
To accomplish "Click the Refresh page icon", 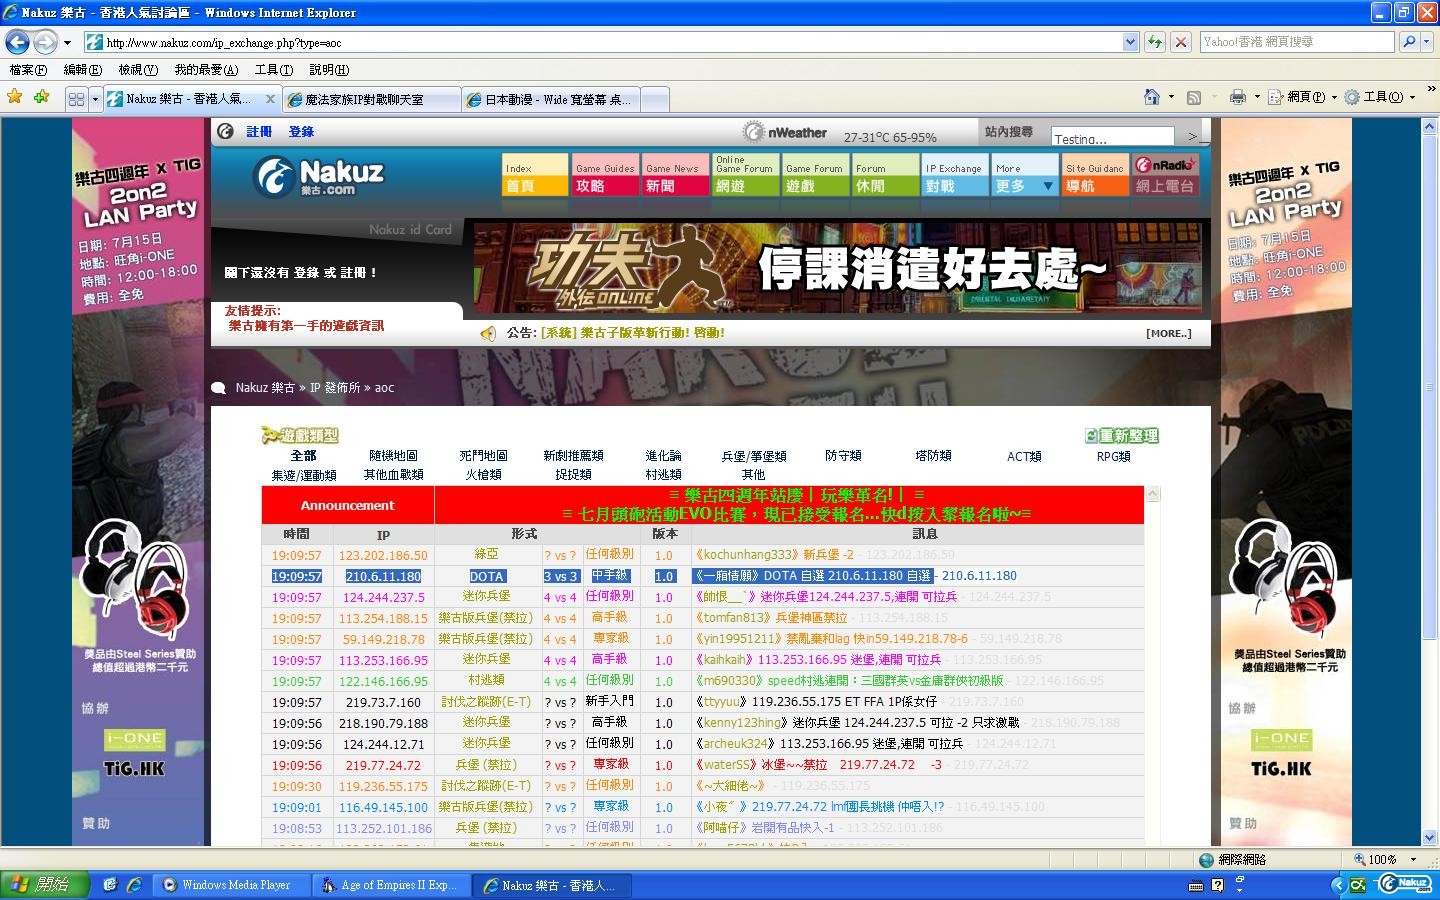I will [x=1155, y=42].
